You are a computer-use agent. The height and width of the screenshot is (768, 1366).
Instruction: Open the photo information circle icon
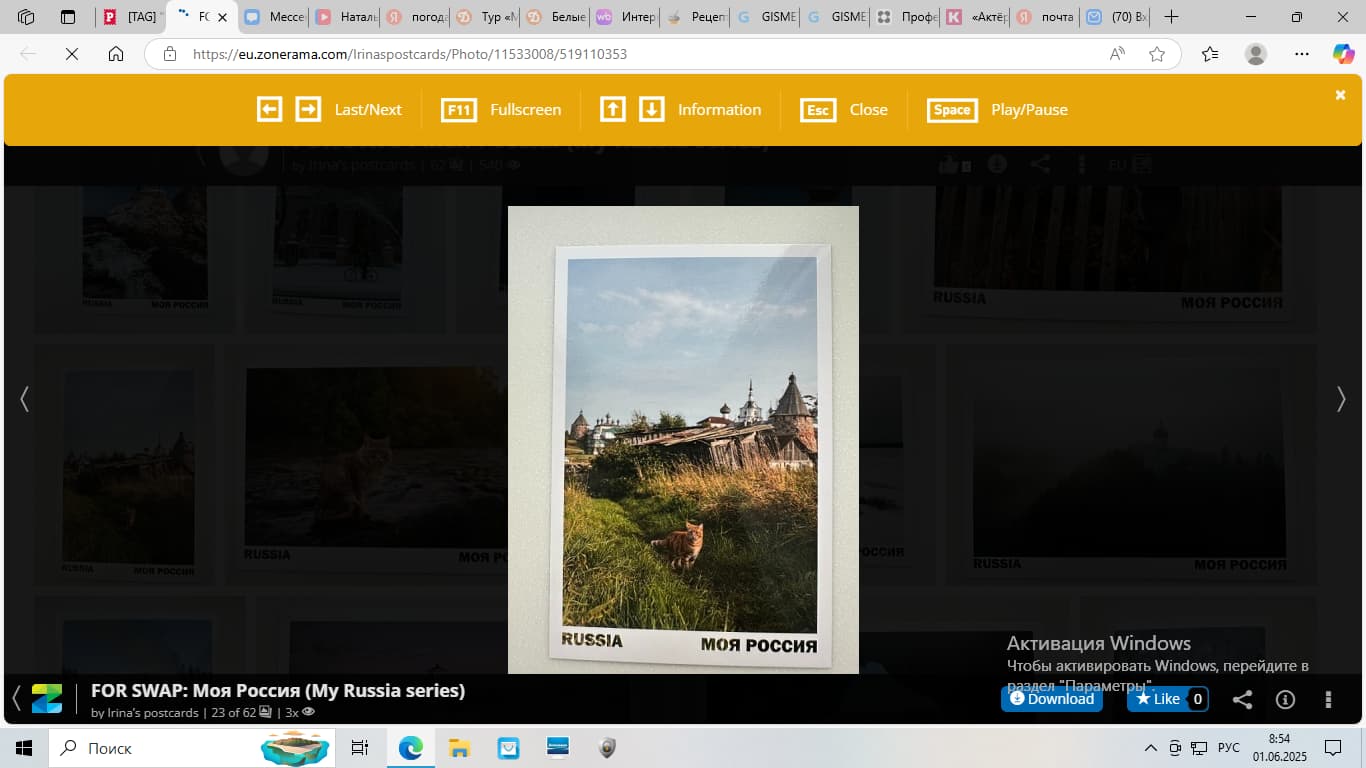1286,700
